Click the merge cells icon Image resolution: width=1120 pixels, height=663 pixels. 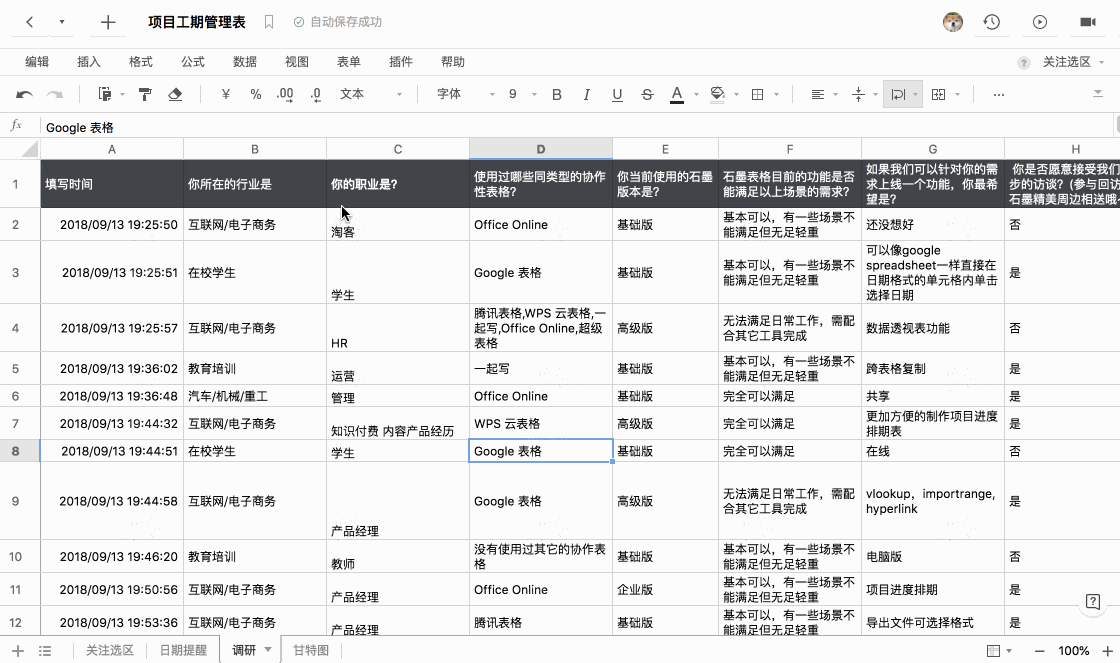point(939,94)
